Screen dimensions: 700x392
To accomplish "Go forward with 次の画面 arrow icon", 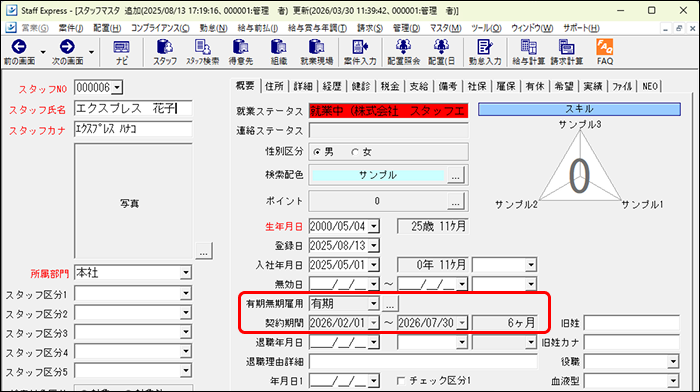I will pyautogui.click(x=67, y=47).
